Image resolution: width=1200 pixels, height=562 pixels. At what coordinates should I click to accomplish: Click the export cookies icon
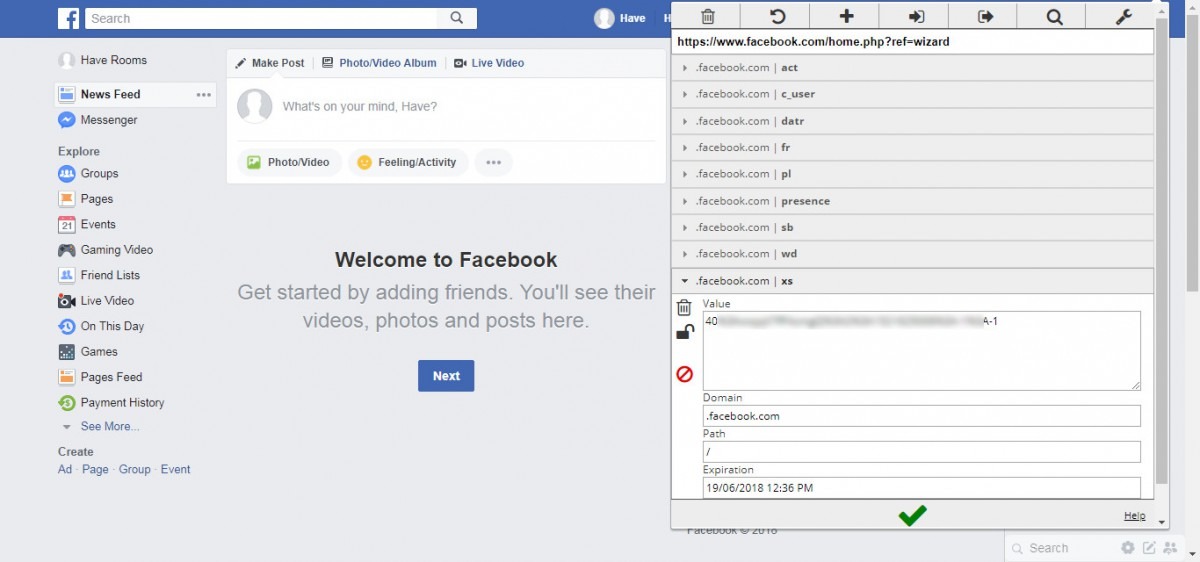985,16
